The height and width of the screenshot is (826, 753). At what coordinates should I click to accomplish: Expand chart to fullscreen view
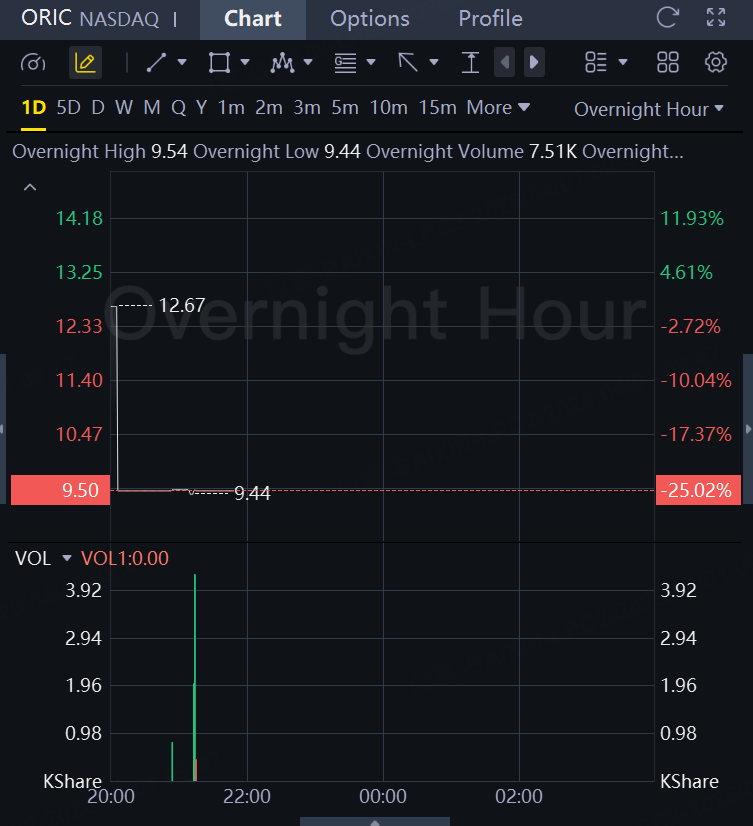(716, 18)
